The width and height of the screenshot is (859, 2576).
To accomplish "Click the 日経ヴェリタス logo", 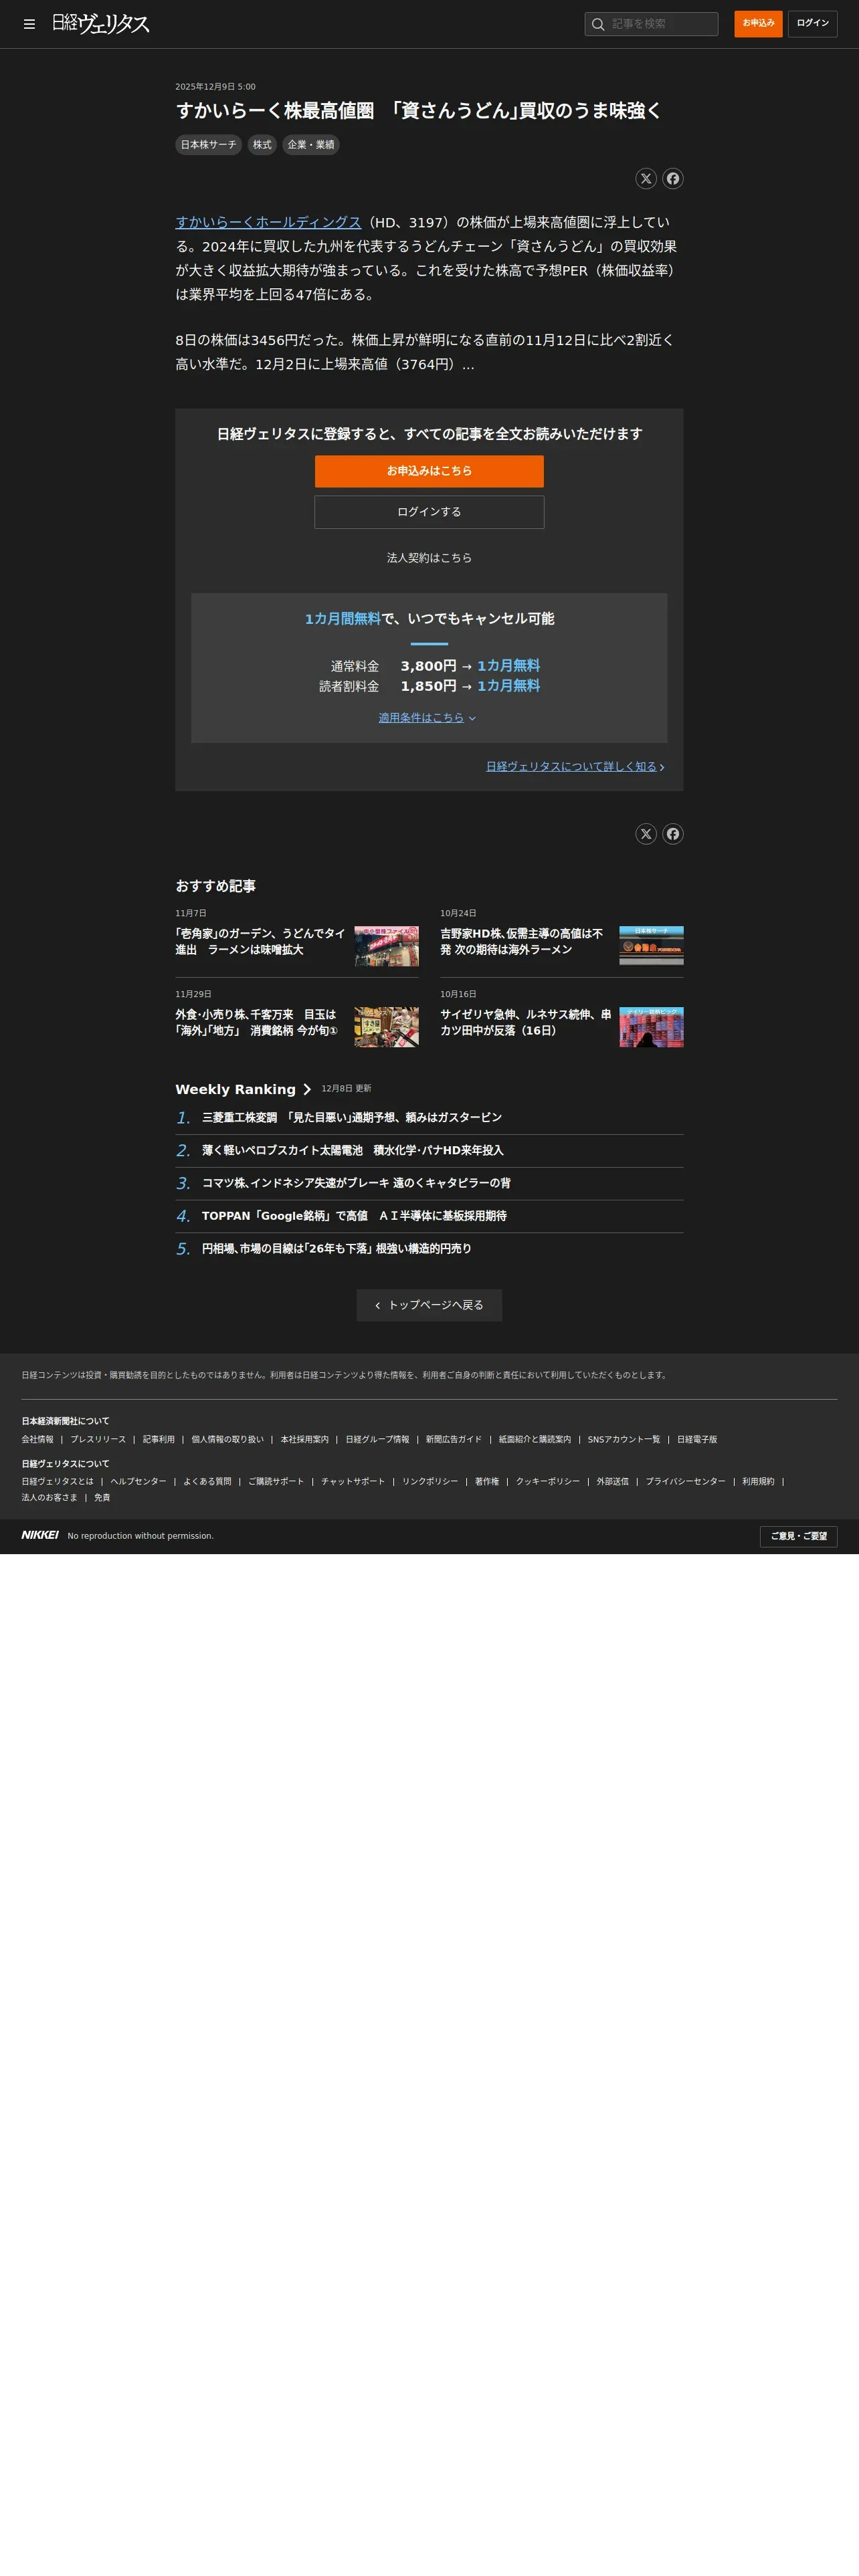I will [x=101, y=24].
